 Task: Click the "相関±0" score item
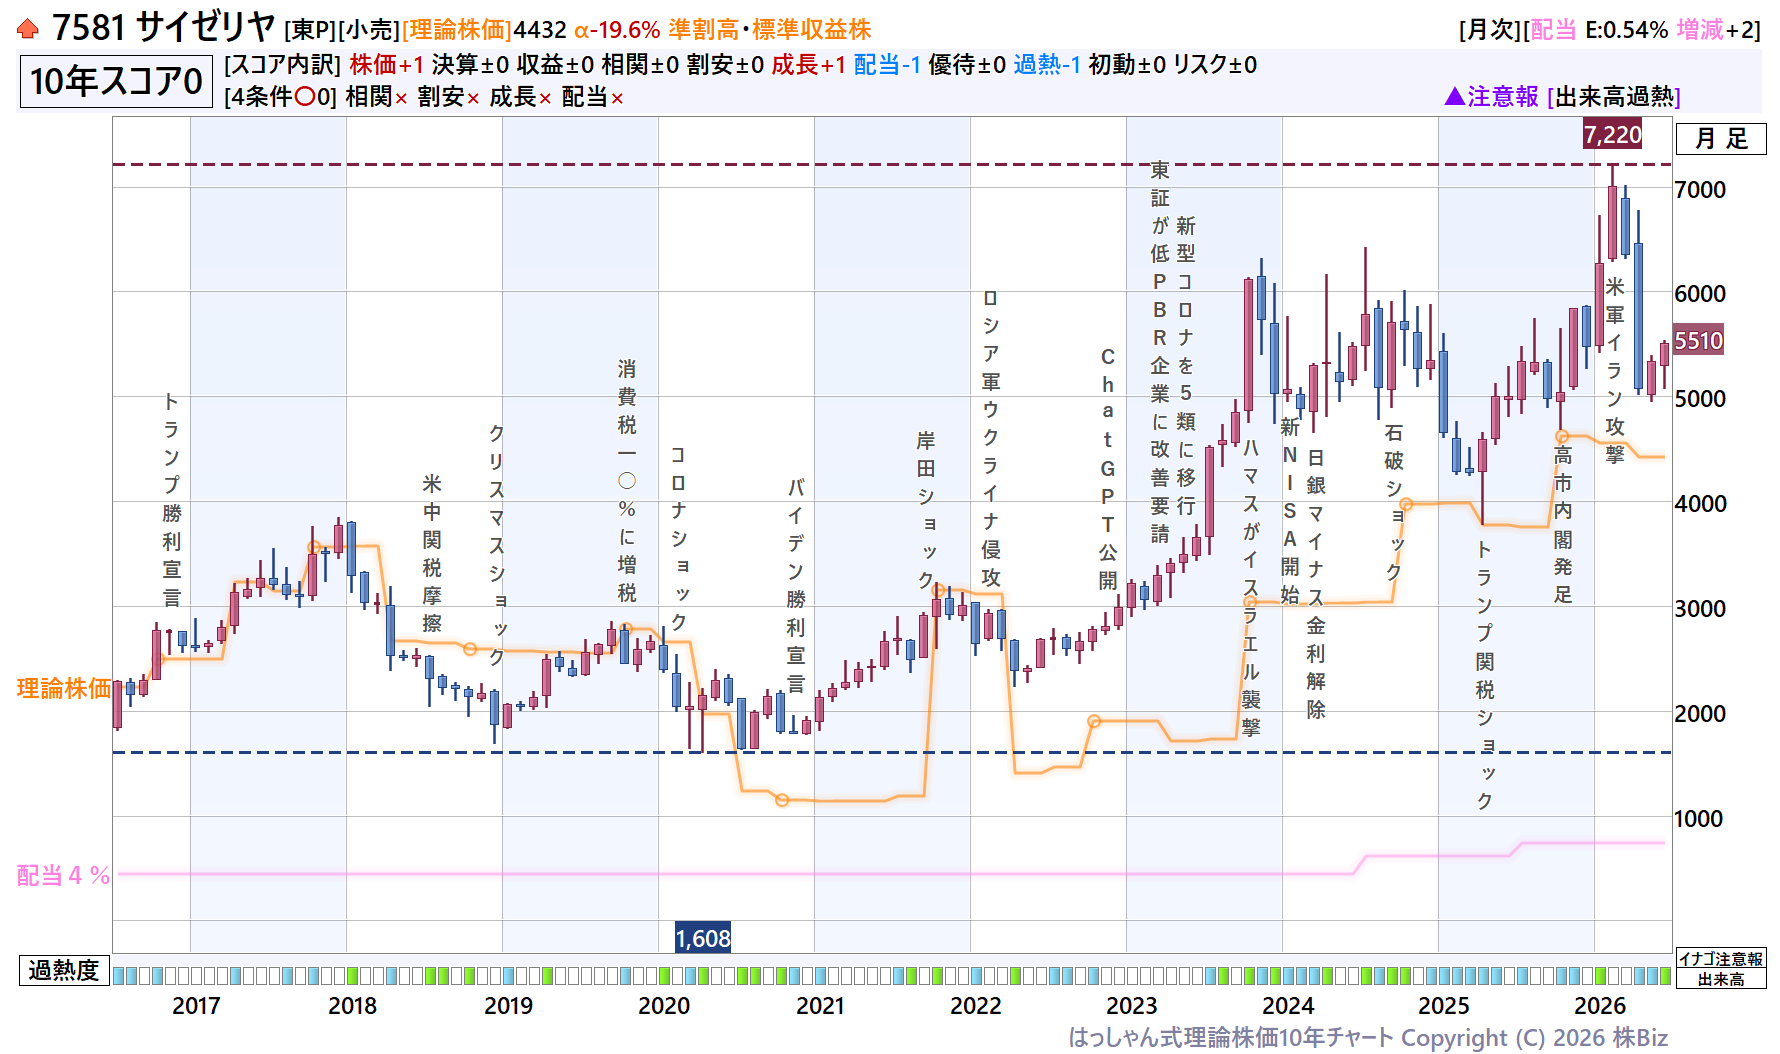tap(641, 65)
